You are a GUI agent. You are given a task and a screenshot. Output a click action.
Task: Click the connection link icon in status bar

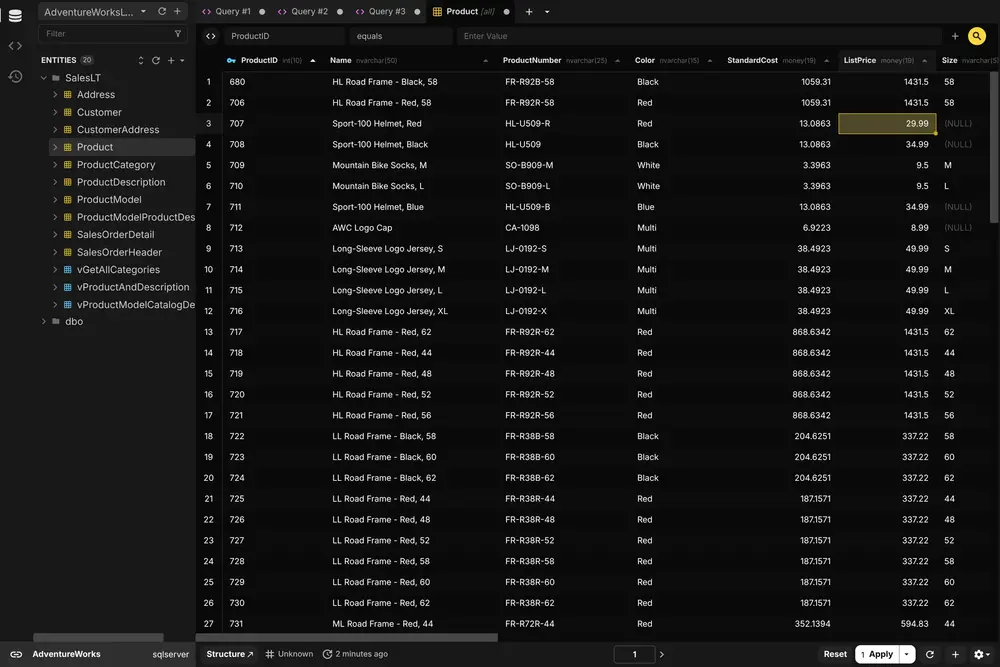(x=16, y=654)
